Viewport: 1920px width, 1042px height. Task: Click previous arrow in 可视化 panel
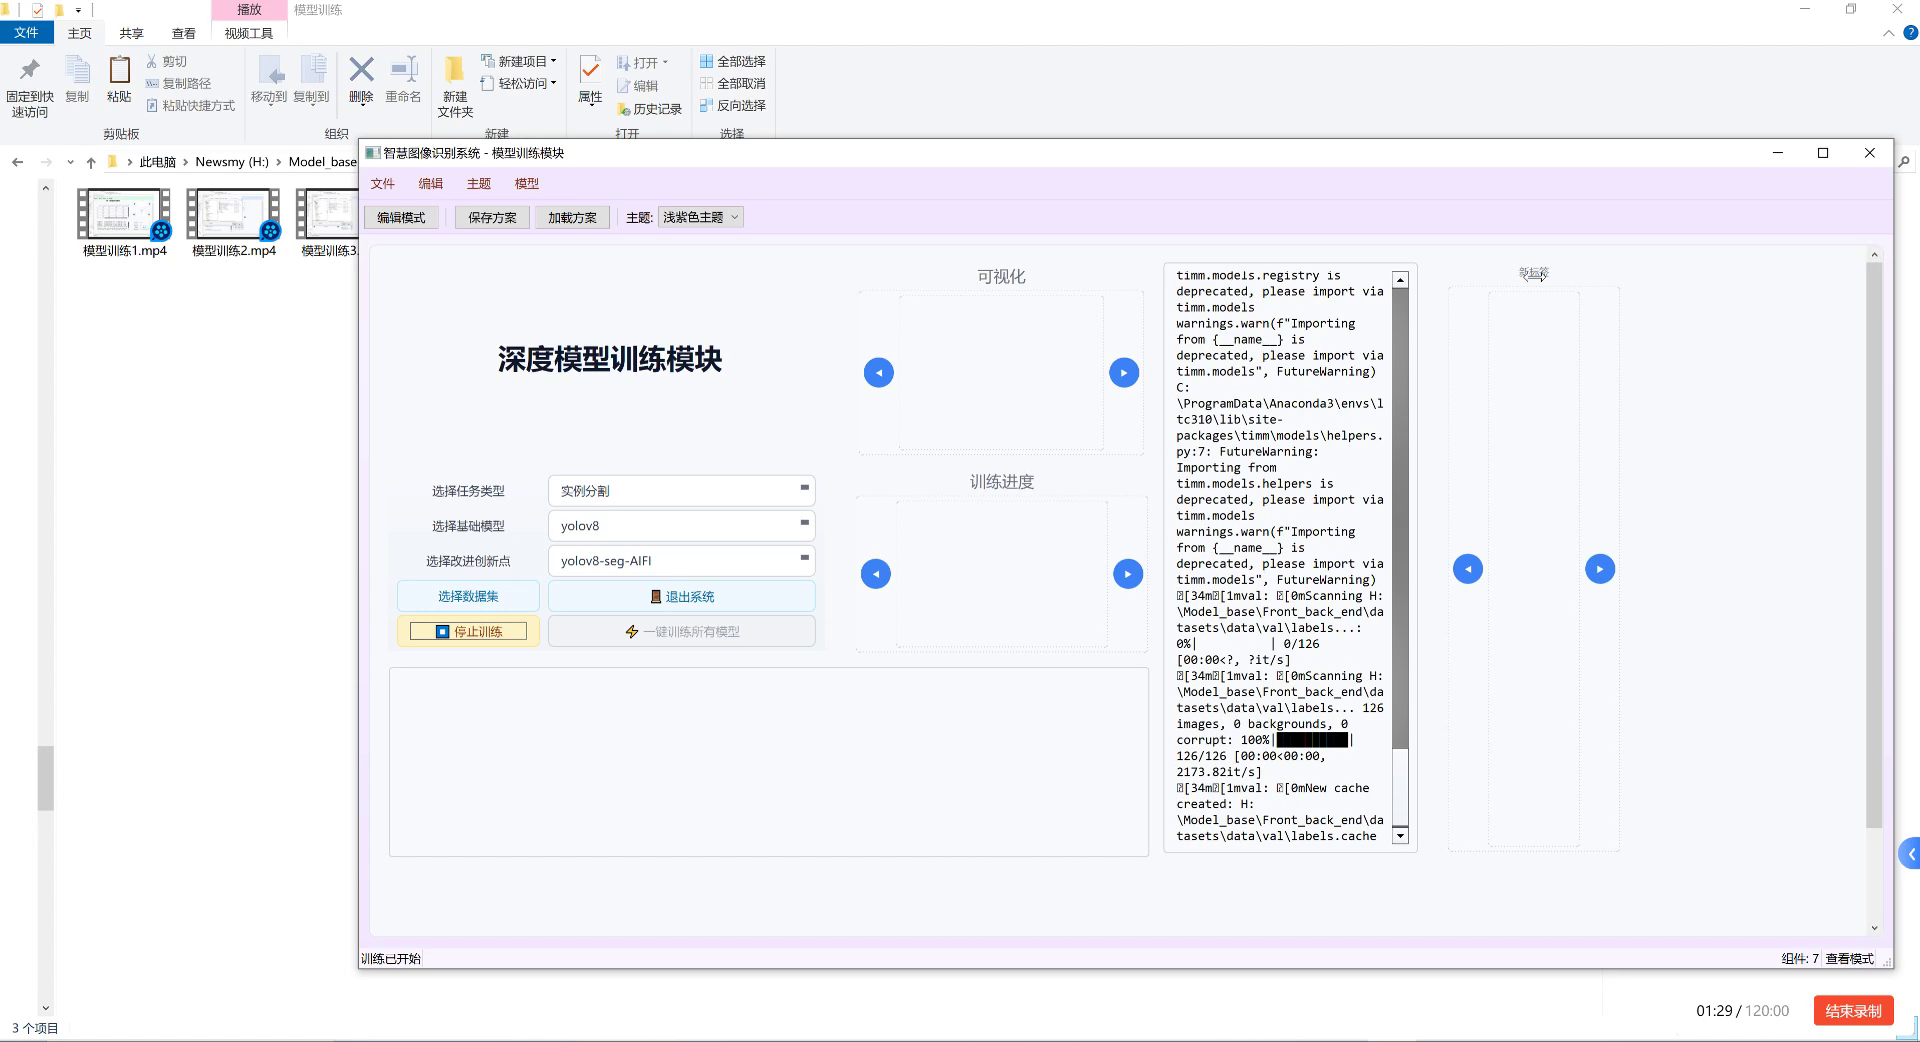point(878,373)
